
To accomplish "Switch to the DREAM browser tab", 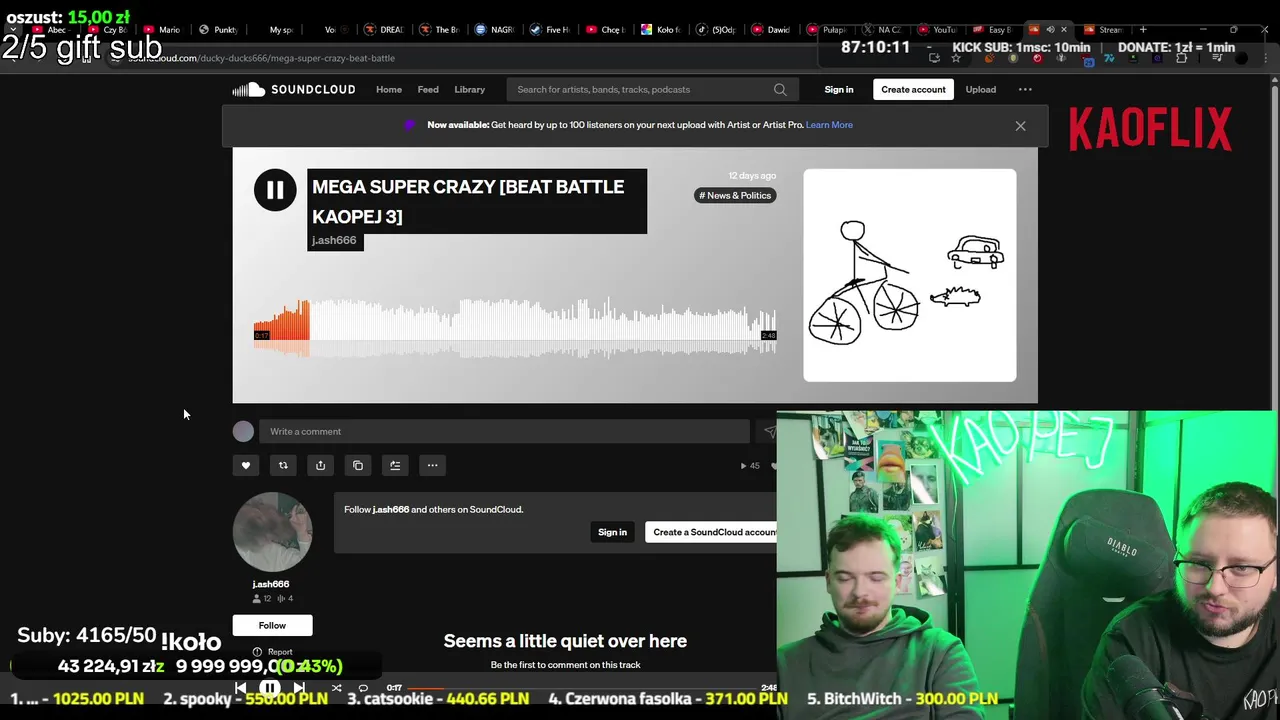I will pyautogui.click(x=385, y=30).
